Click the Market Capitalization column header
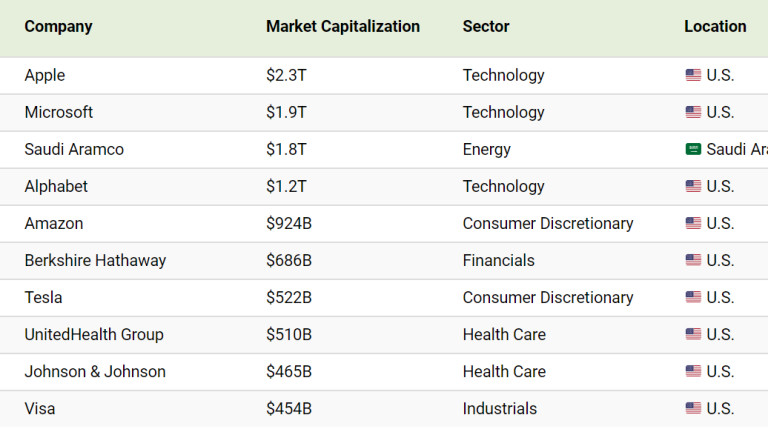Image resolution: width=768 pixels, height=432 pixels. click(343, 27)
